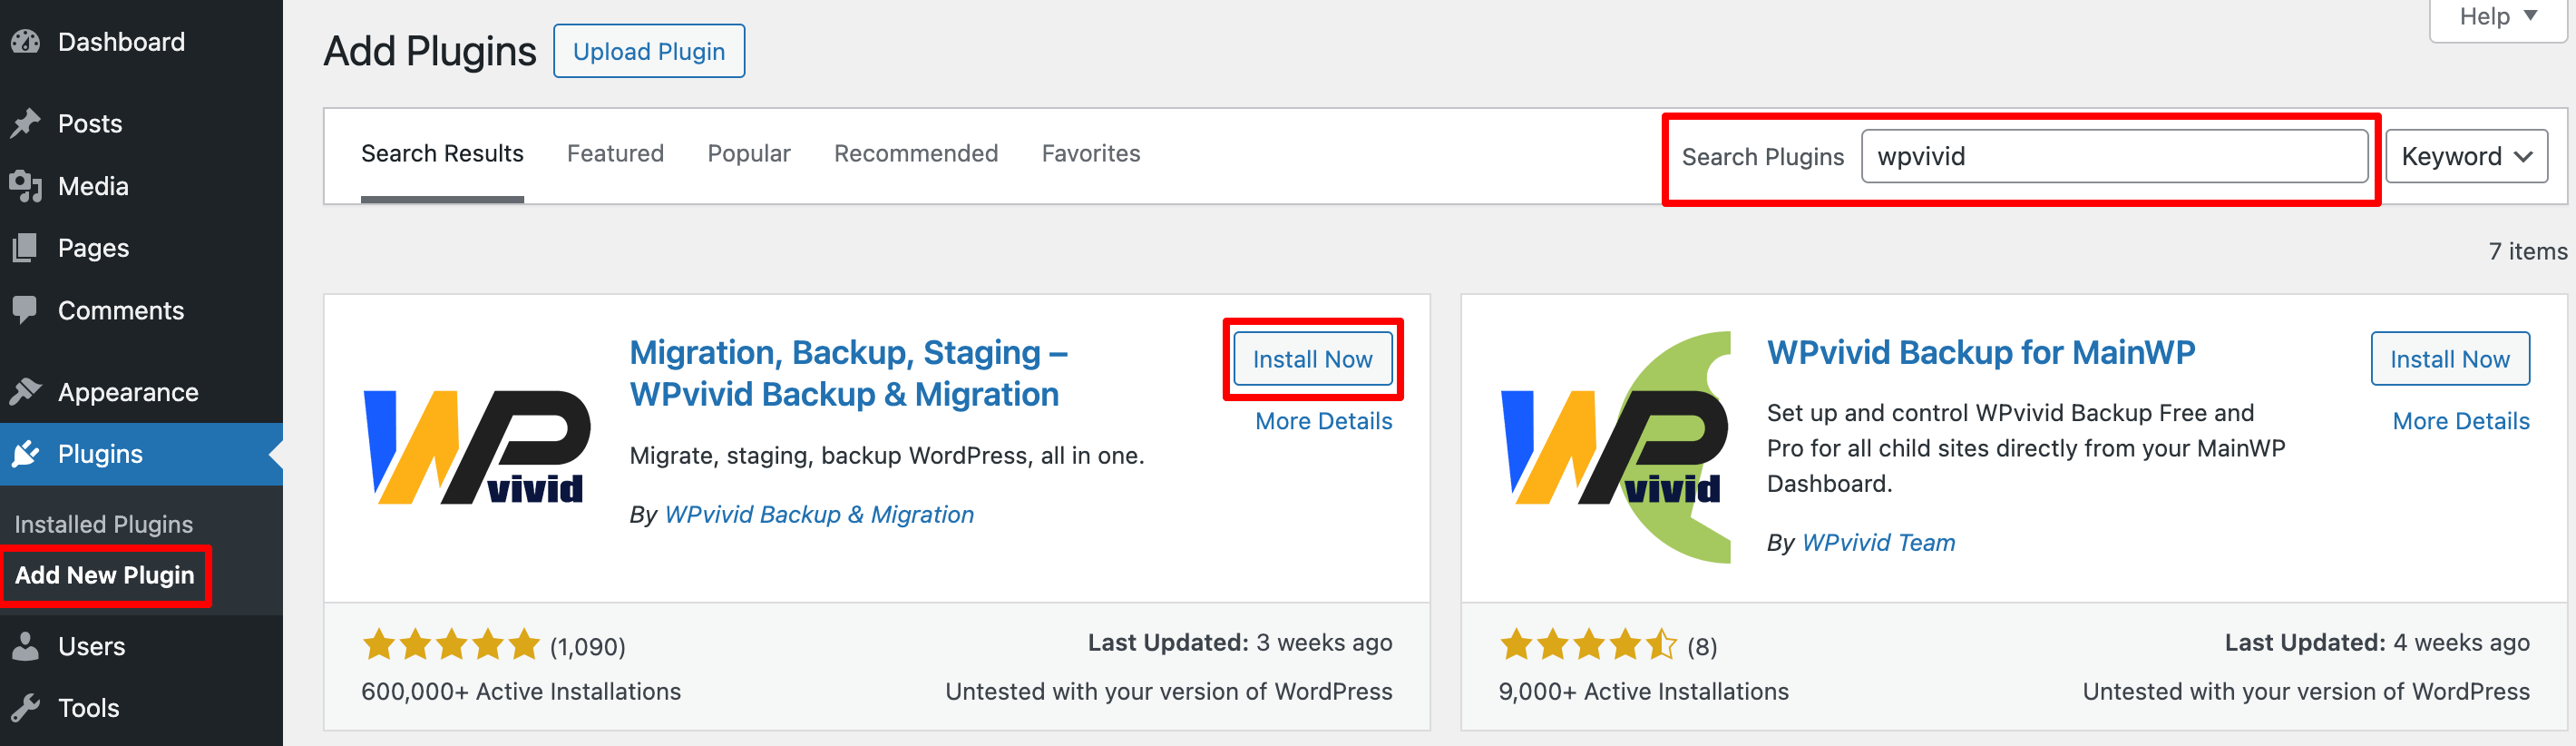Click the Pages icon in sidebar
2576x746 pixels.
tap(25, 248)
